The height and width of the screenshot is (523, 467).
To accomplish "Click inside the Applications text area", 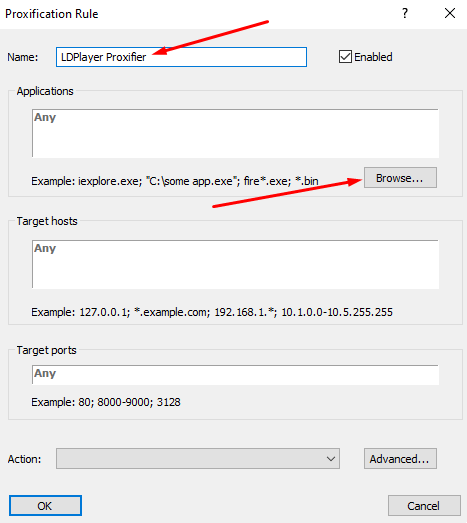I will 236,133.
